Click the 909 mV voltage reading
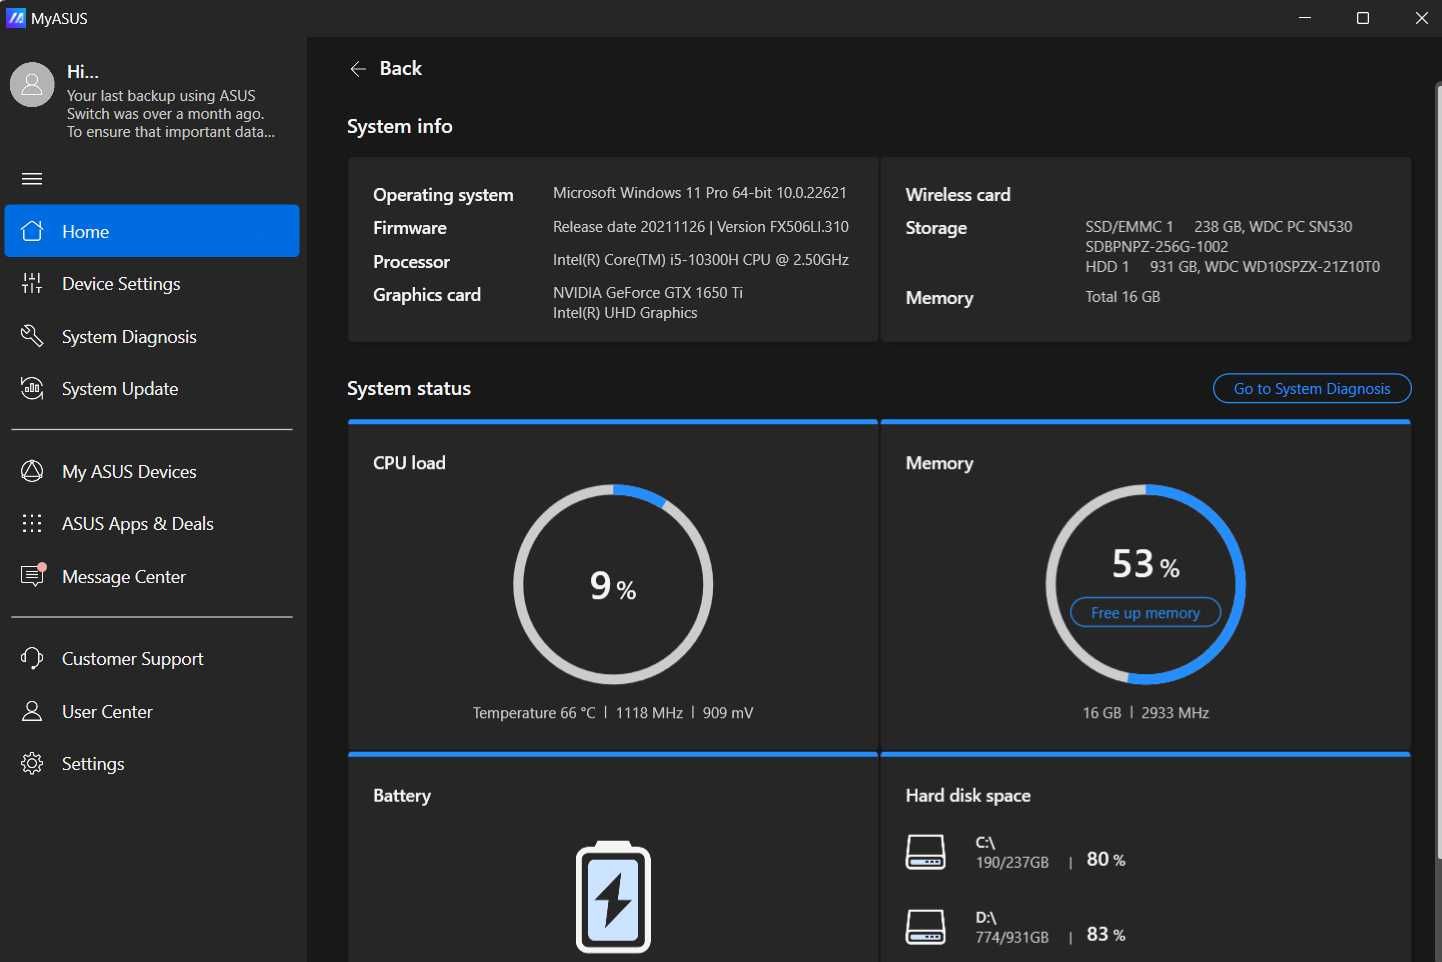Image resolution: width=1442 pixels, height=962 pixels. click(x=728, y=713)
